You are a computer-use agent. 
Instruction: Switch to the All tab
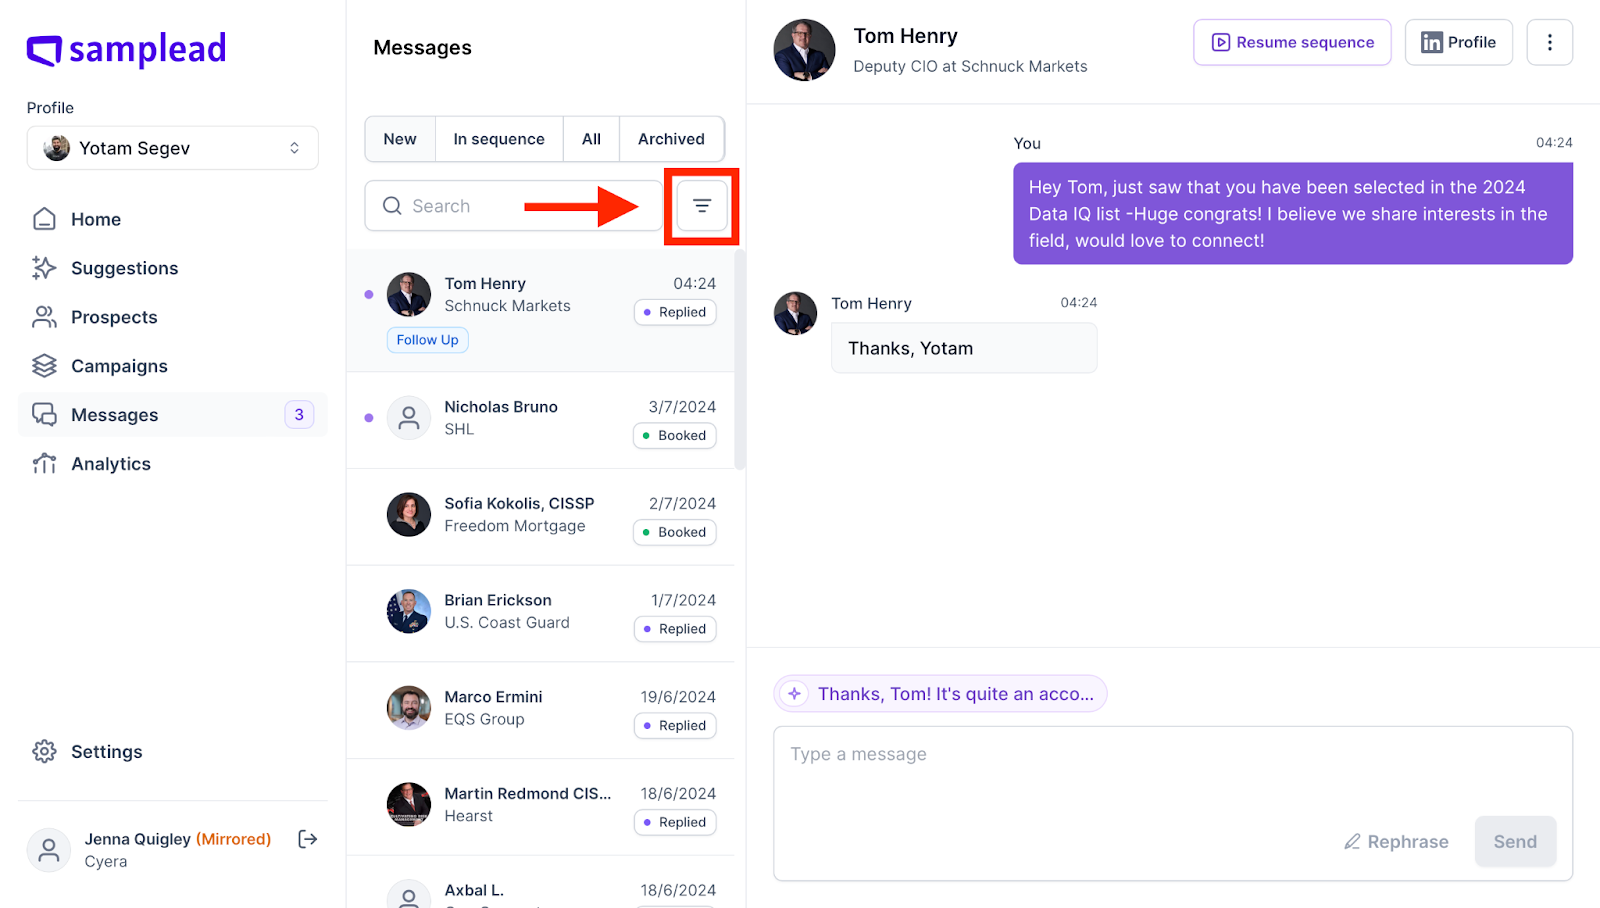(591, 139)
